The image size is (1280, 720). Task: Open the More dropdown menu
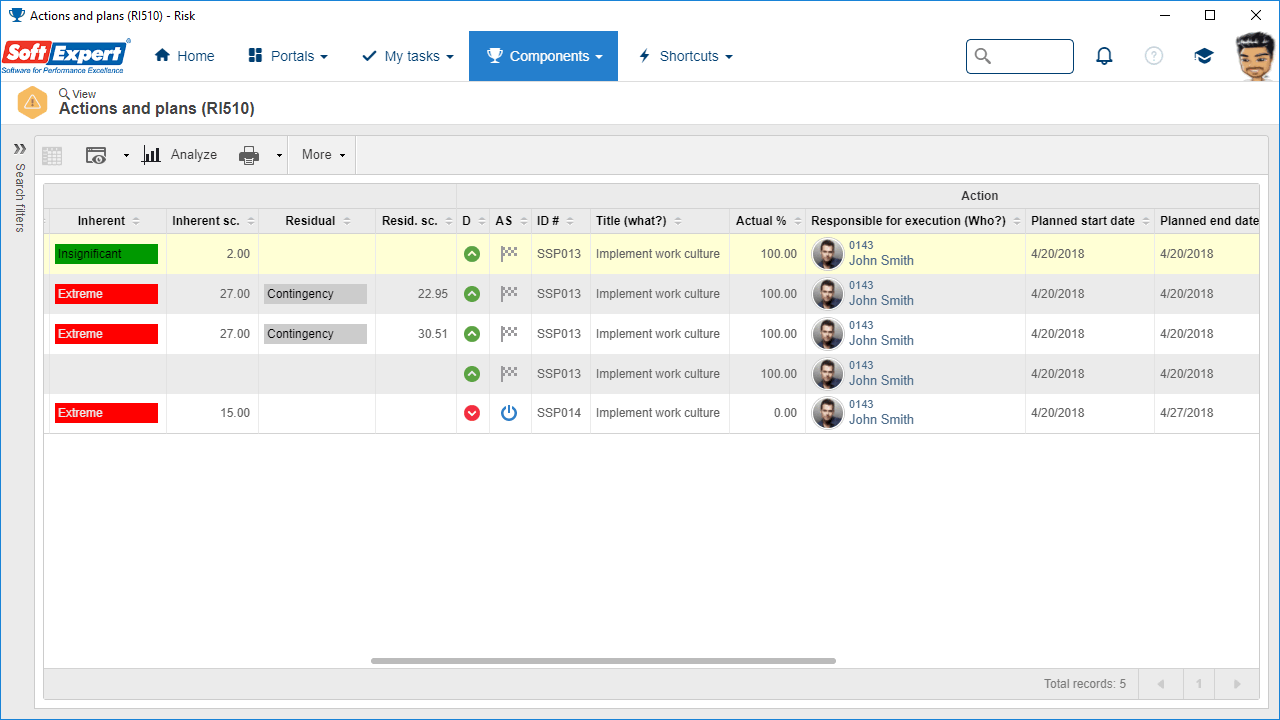pos(323,155)
